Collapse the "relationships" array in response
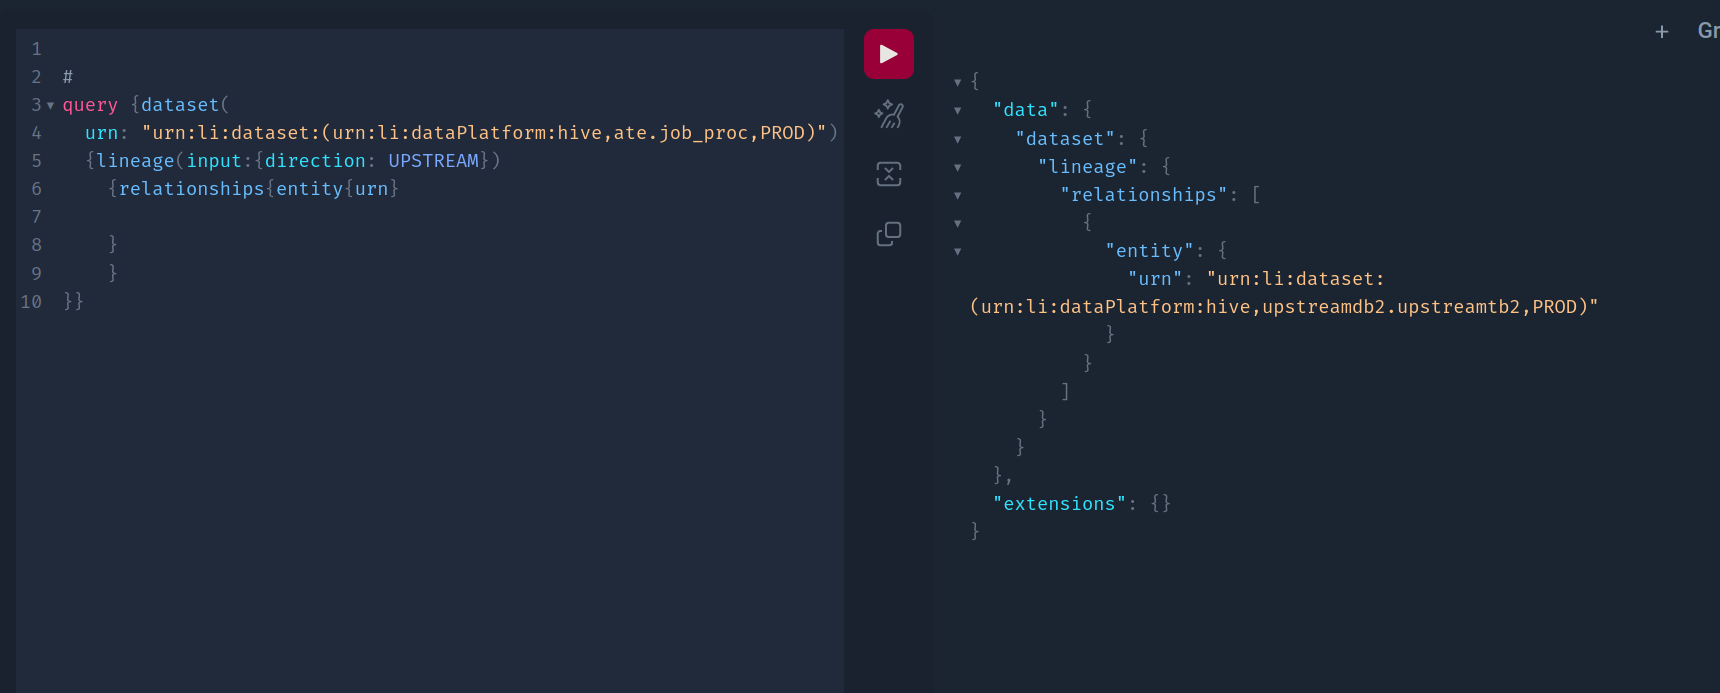 click(x=957, y=195)
